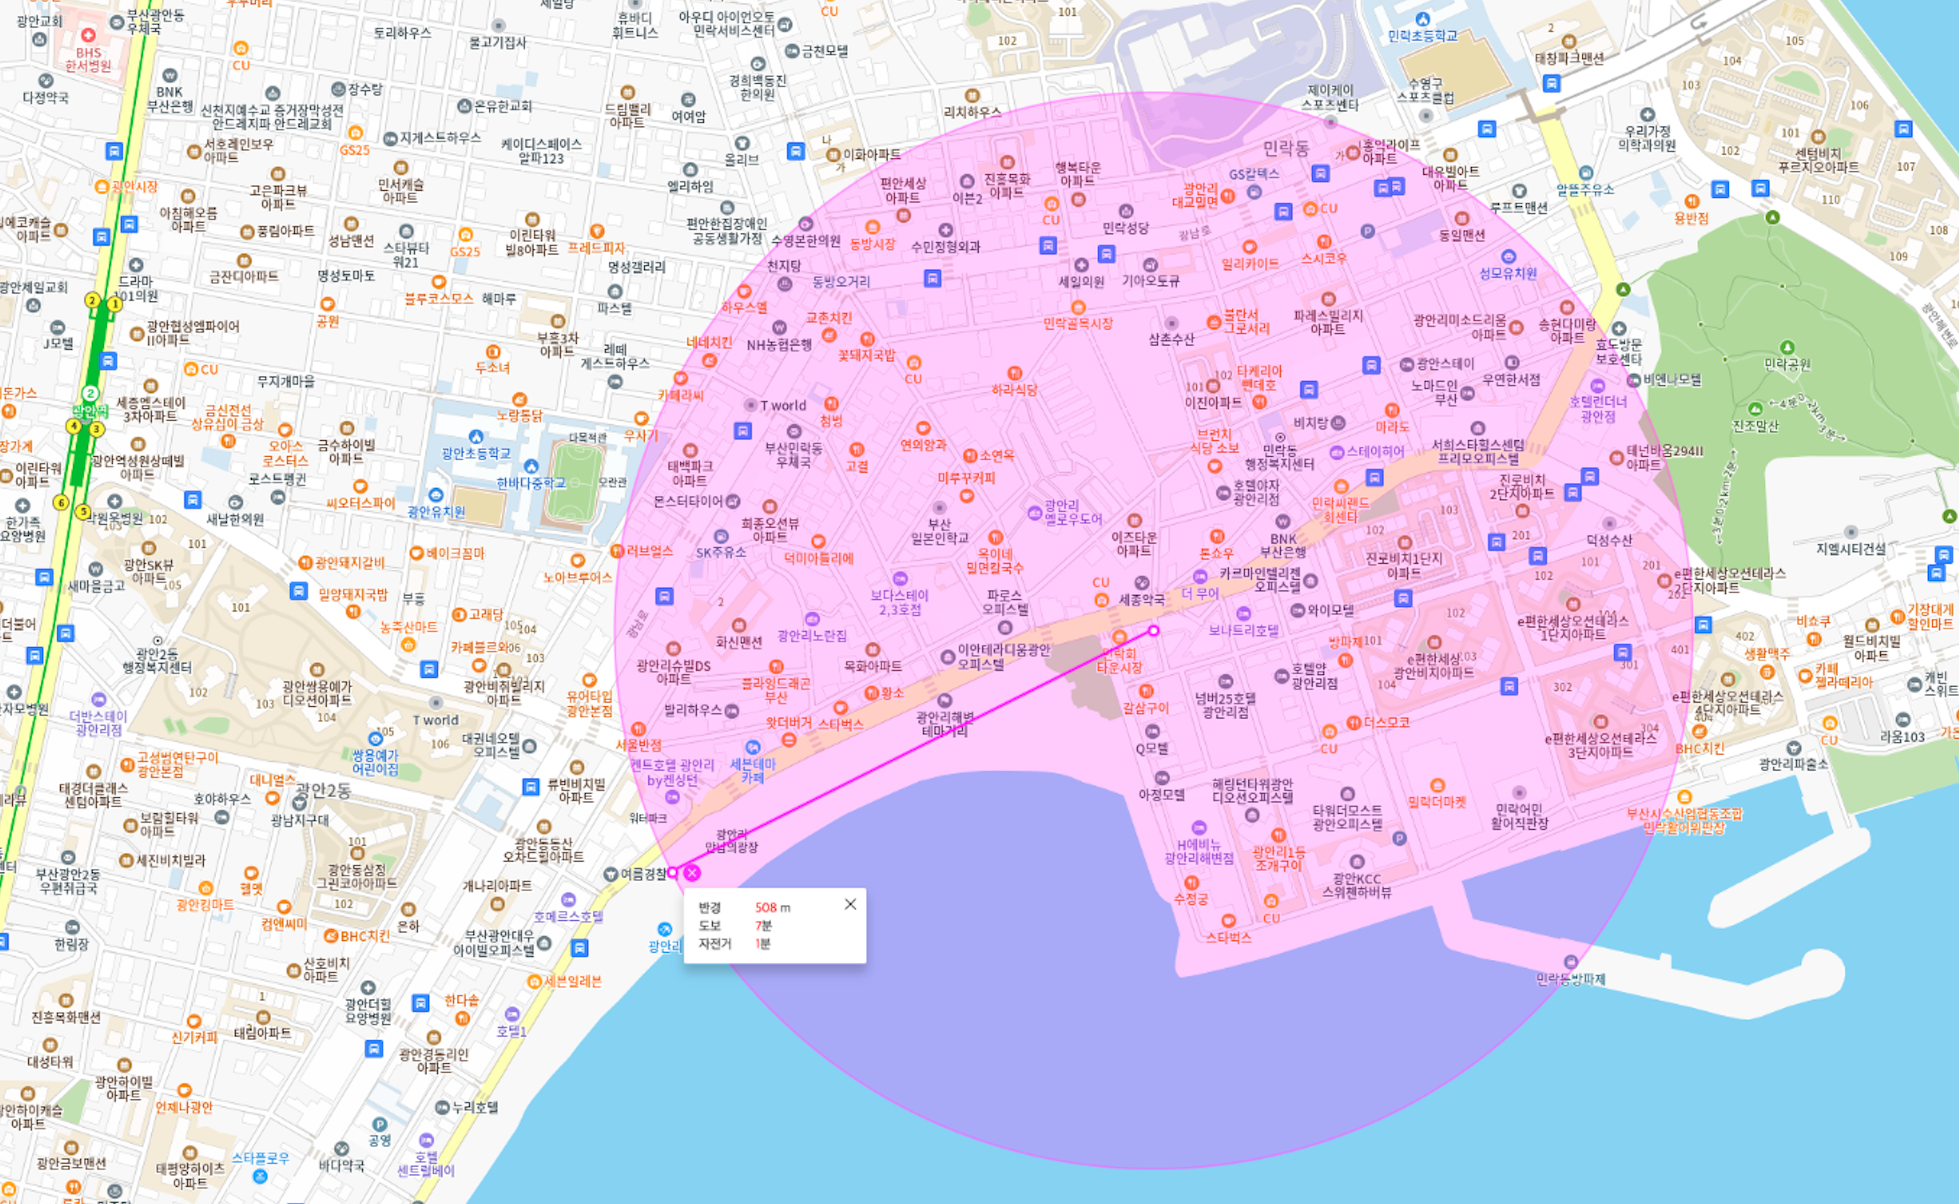
Task: Click the radius circle center point
Action: click(x=1154, y=631)
